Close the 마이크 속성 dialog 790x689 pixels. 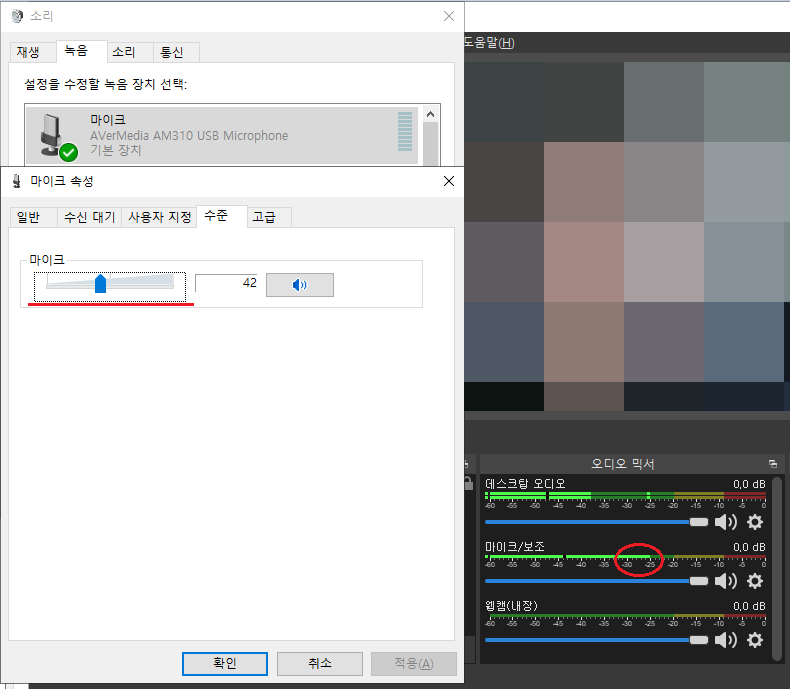coord(449,181)
